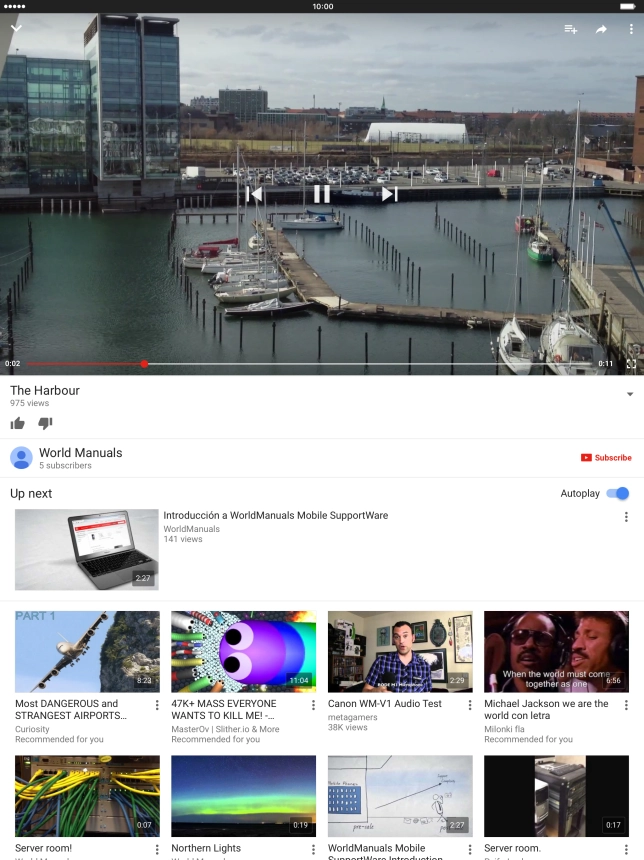Open options for Server room. video
Viewport: 644px width, 860px height.
tap(626, 849)
